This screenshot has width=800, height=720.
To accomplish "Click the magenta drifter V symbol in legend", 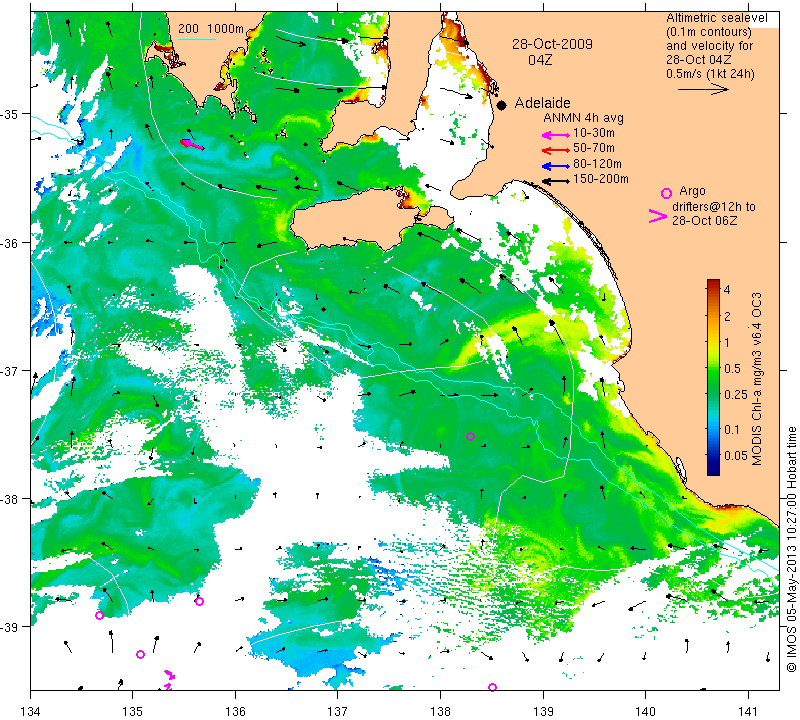I will (x=657, y=216).
